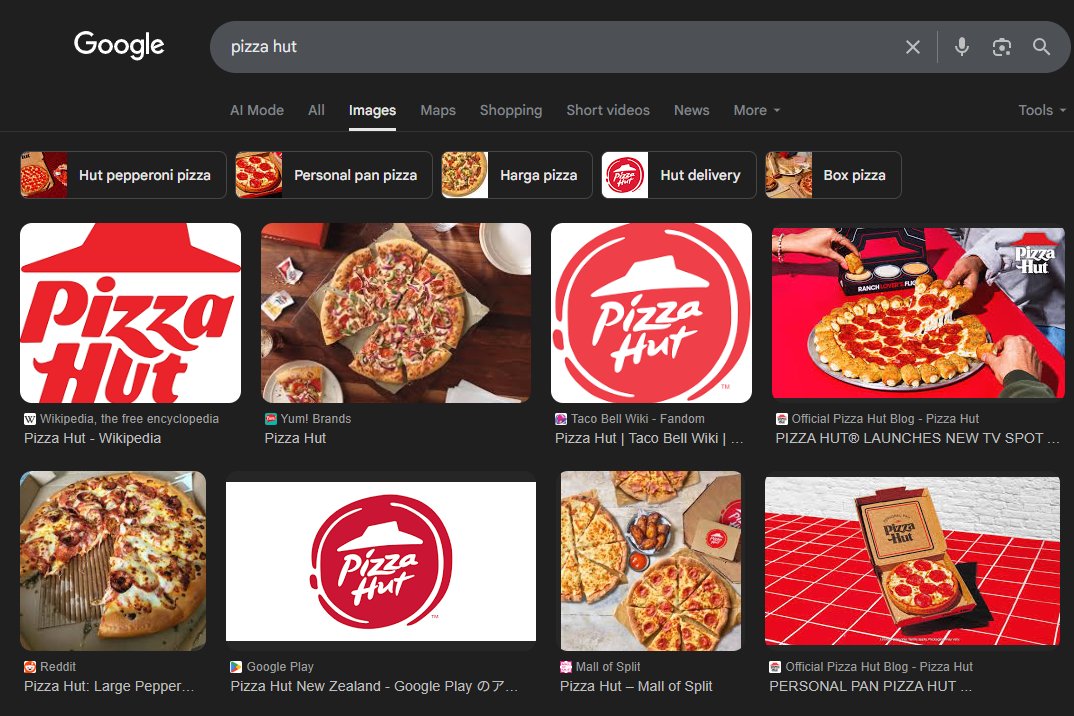Click 'Taco Bell Wiki - Fandom' source text
The width and height of the screenshot is (1074, 716).
tap(638, 419)
